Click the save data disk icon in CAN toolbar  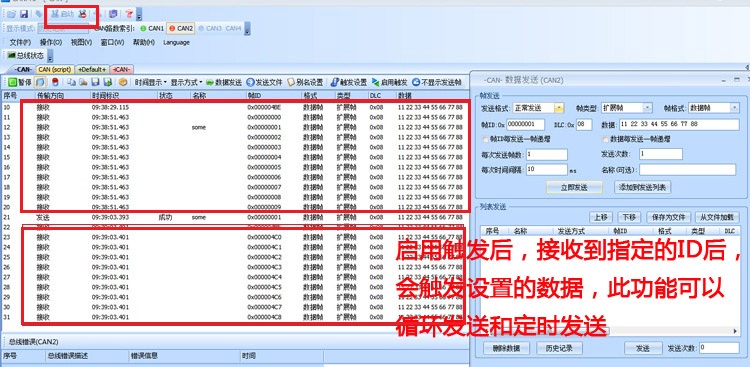[x=95, y=82]
